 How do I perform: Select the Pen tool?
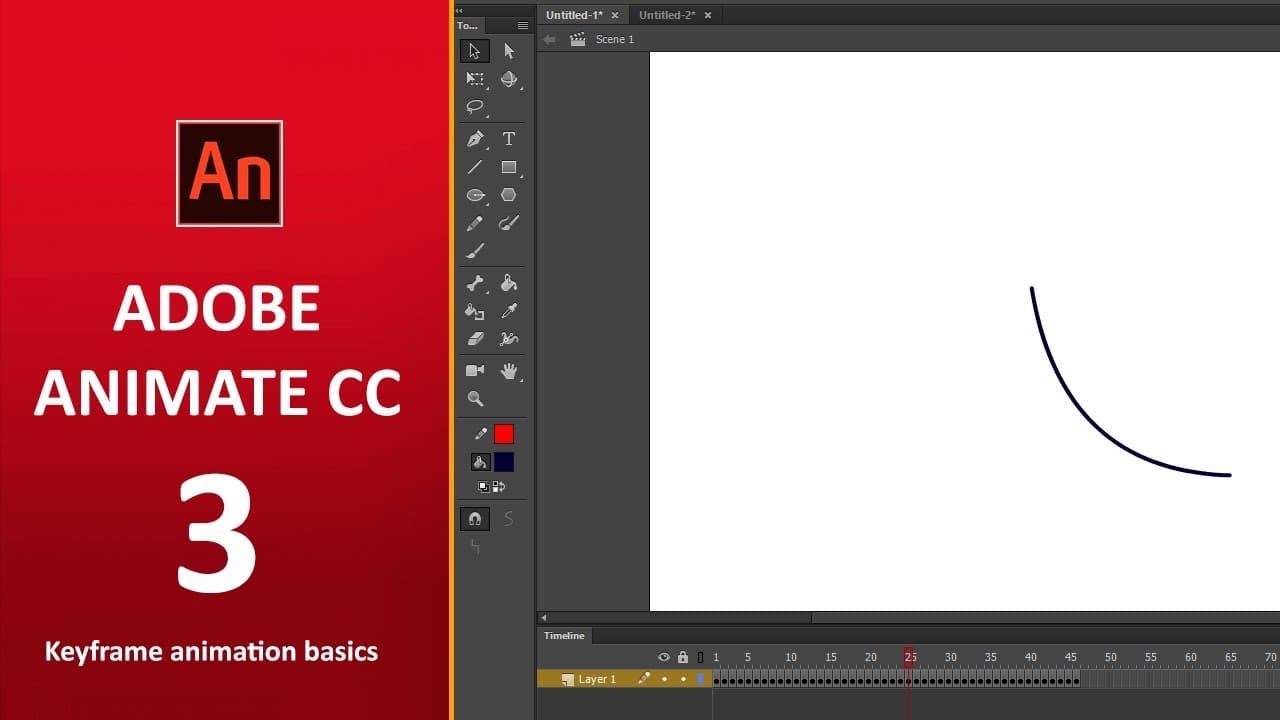point(475,139)
